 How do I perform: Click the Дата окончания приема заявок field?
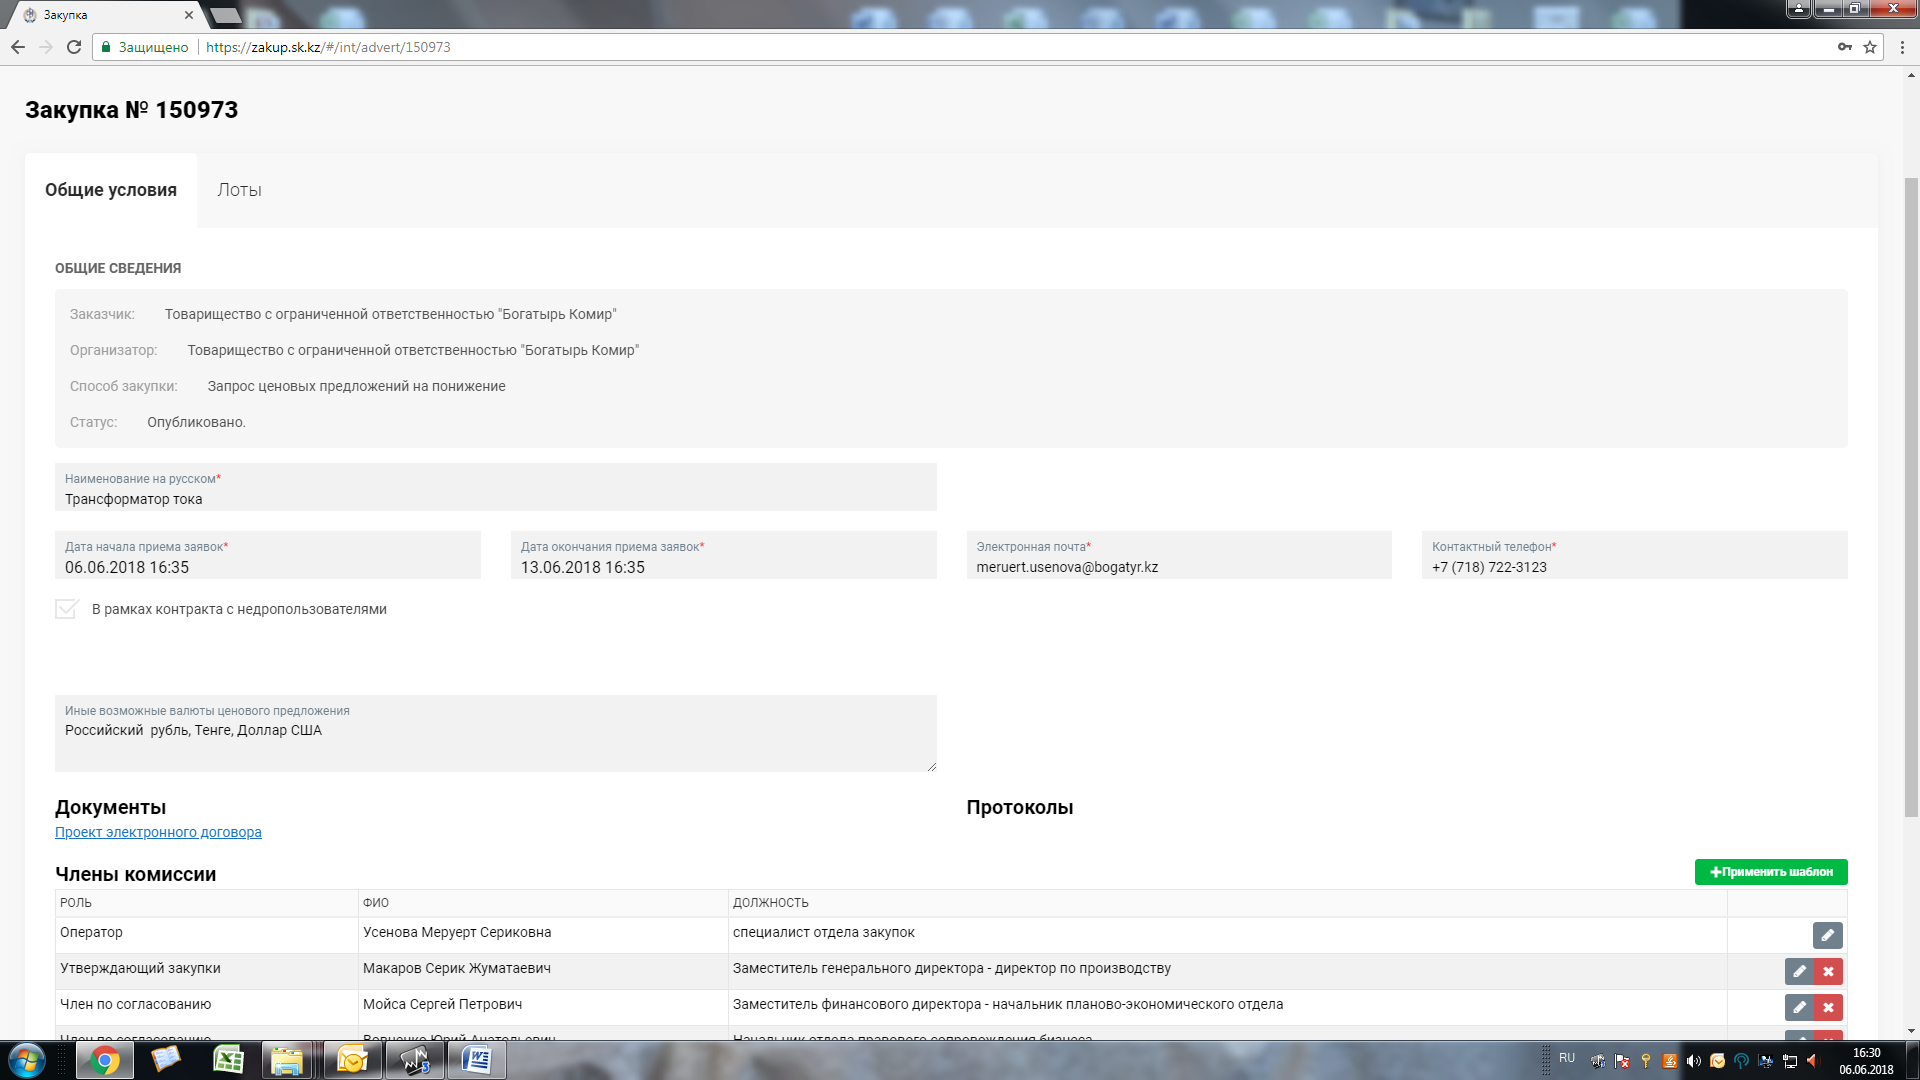(x=724, y=555)
